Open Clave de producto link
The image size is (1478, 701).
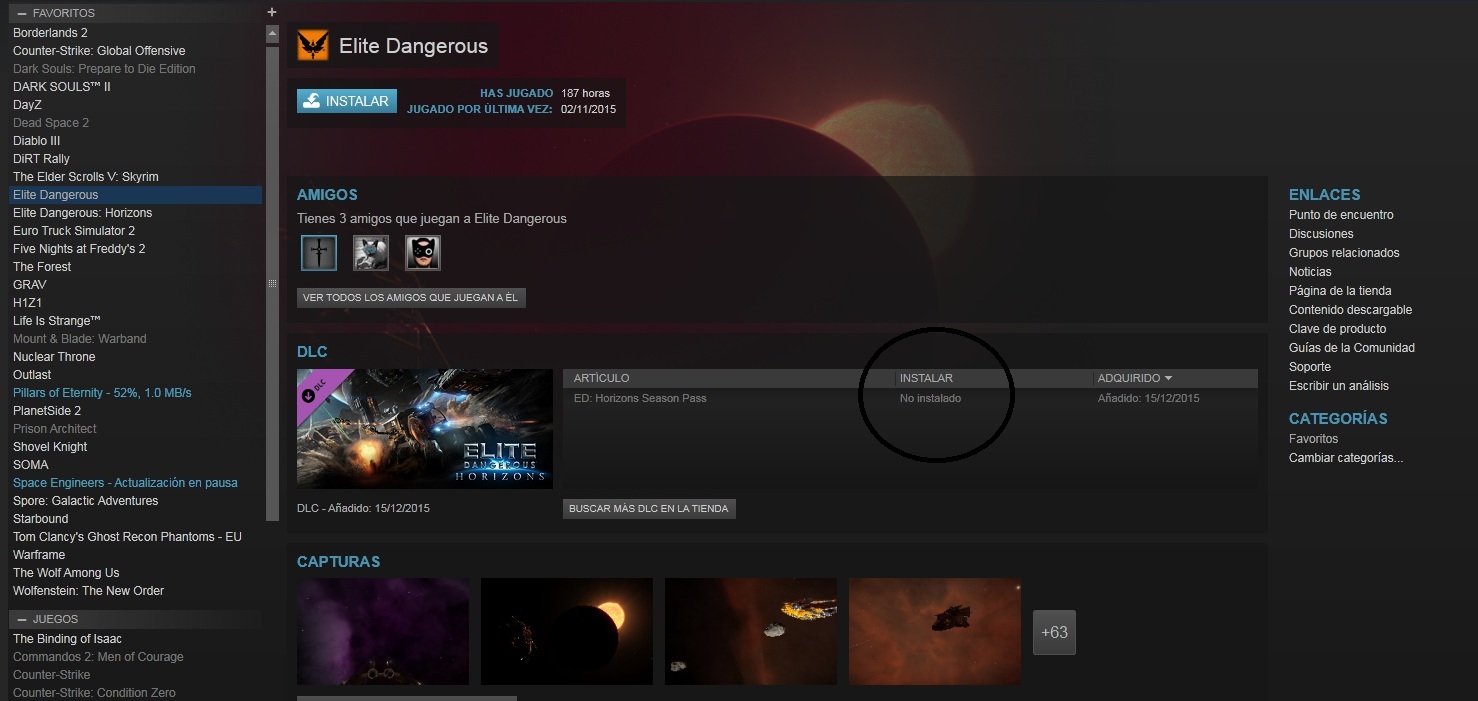[1338, 329]
